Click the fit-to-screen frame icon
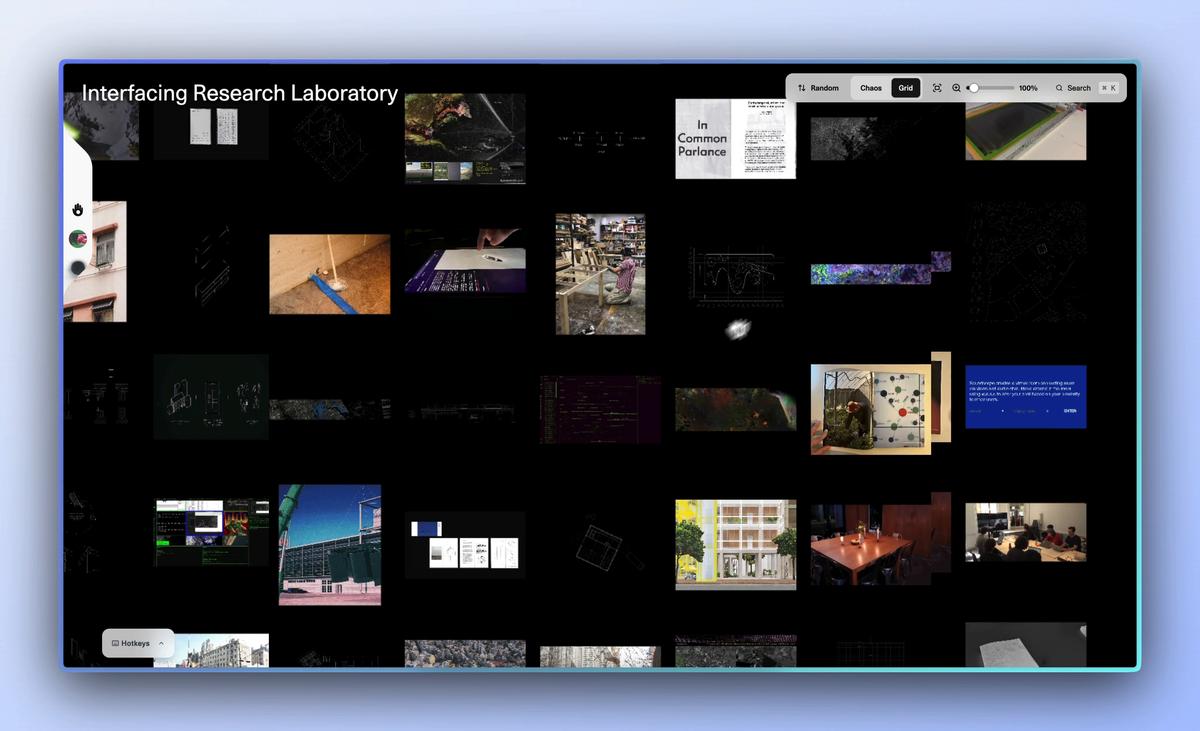 937,88
